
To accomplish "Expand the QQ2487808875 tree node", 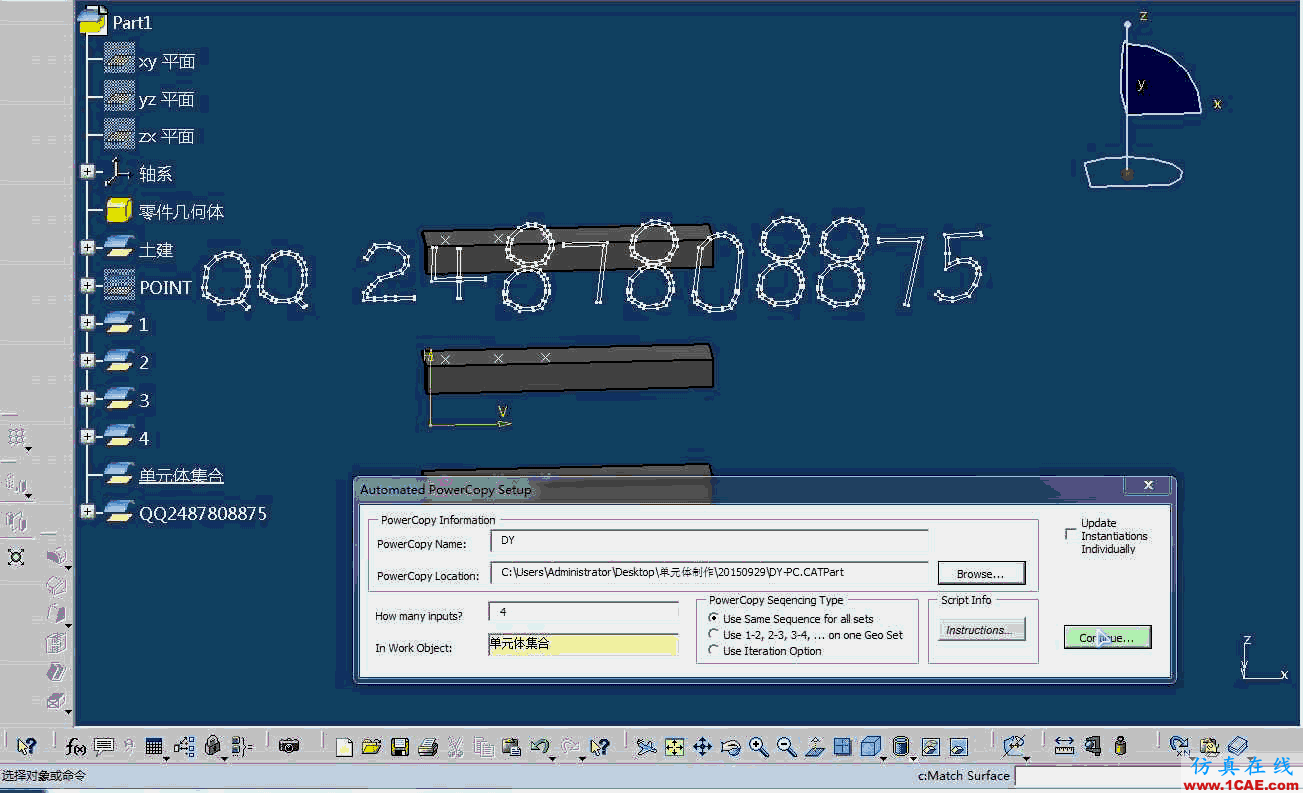I will pos(87,512).
